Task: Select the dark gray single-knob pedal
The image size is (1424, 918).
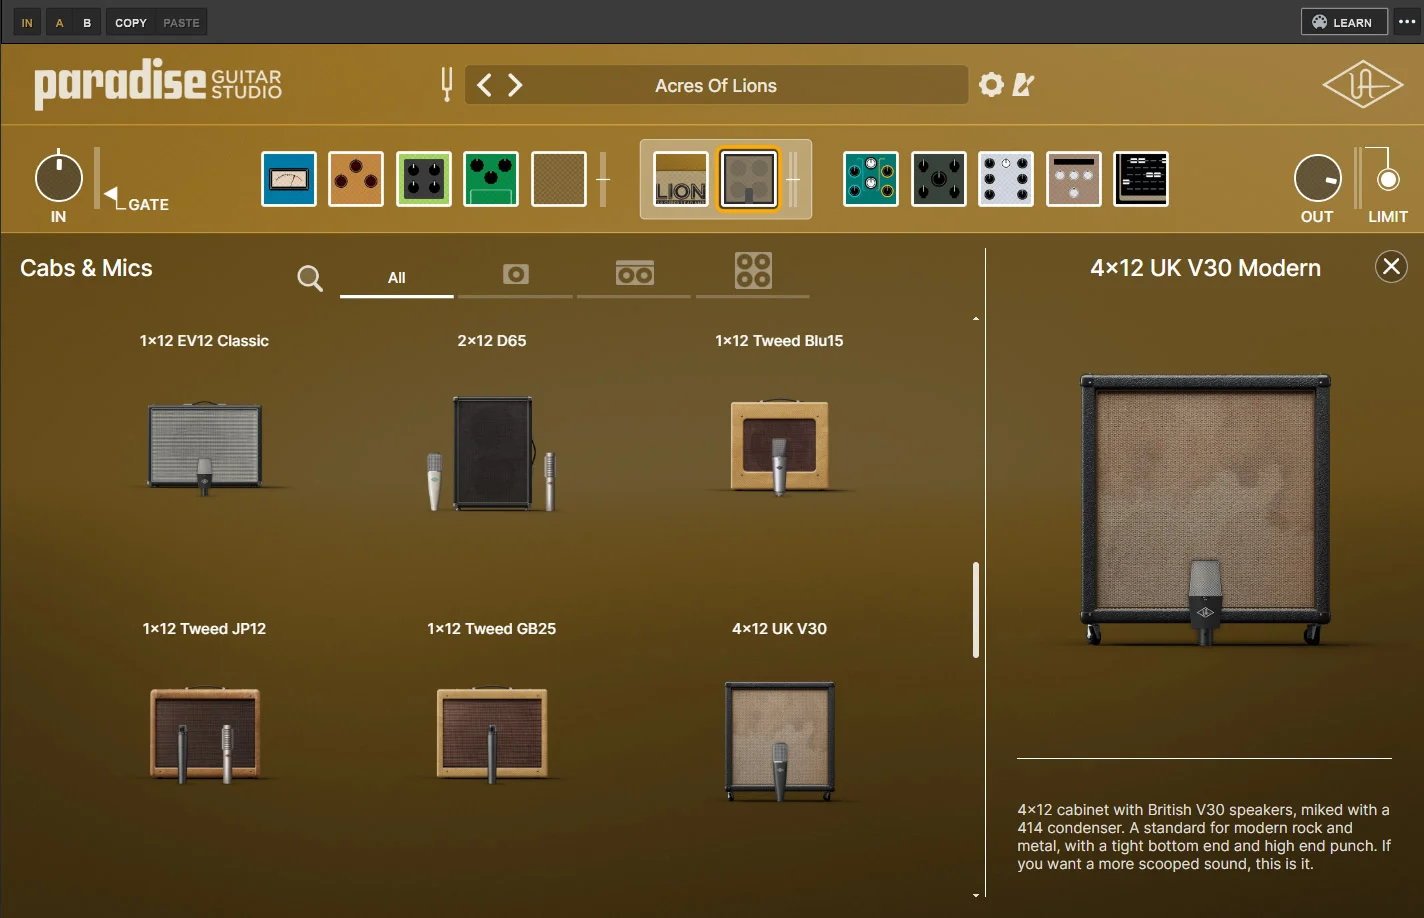Action: tap(939, 179)
